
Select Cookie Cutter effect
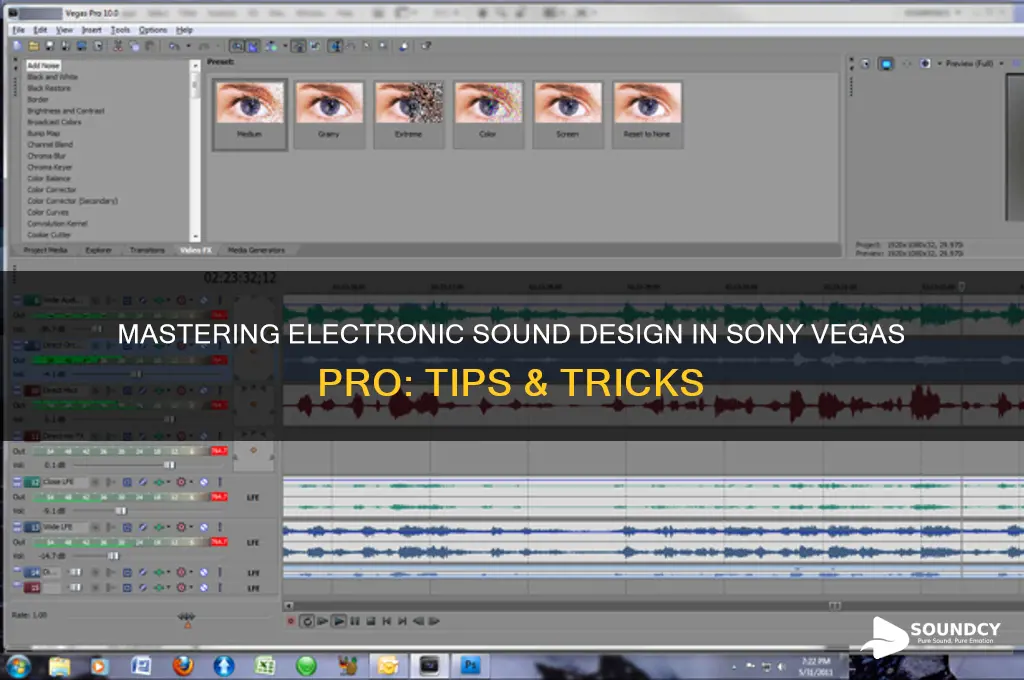(x=49, y=235)
